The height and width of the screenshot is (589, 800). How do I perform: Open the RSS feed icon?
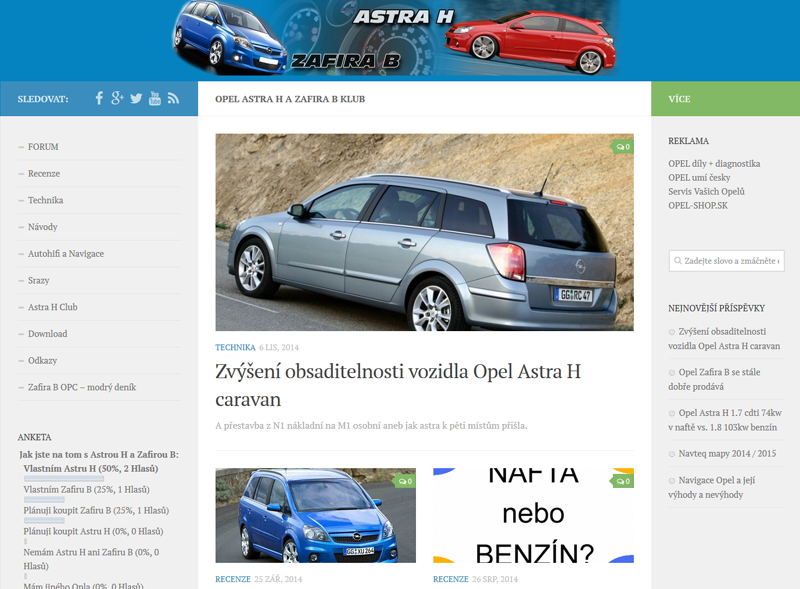point(173,99)
